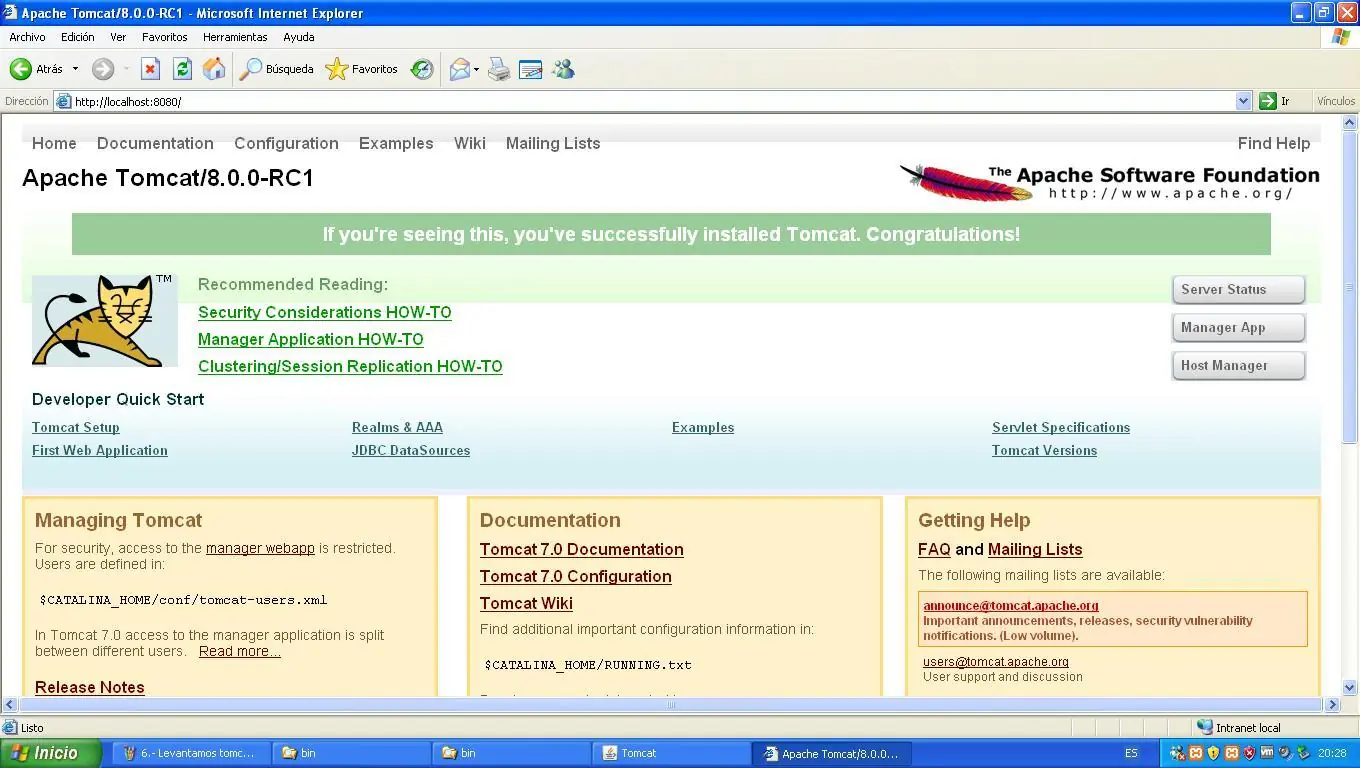Expand the Atrás back history dropdown arrow
This screenshot has width=1360, height=768.
coord(75,69)
